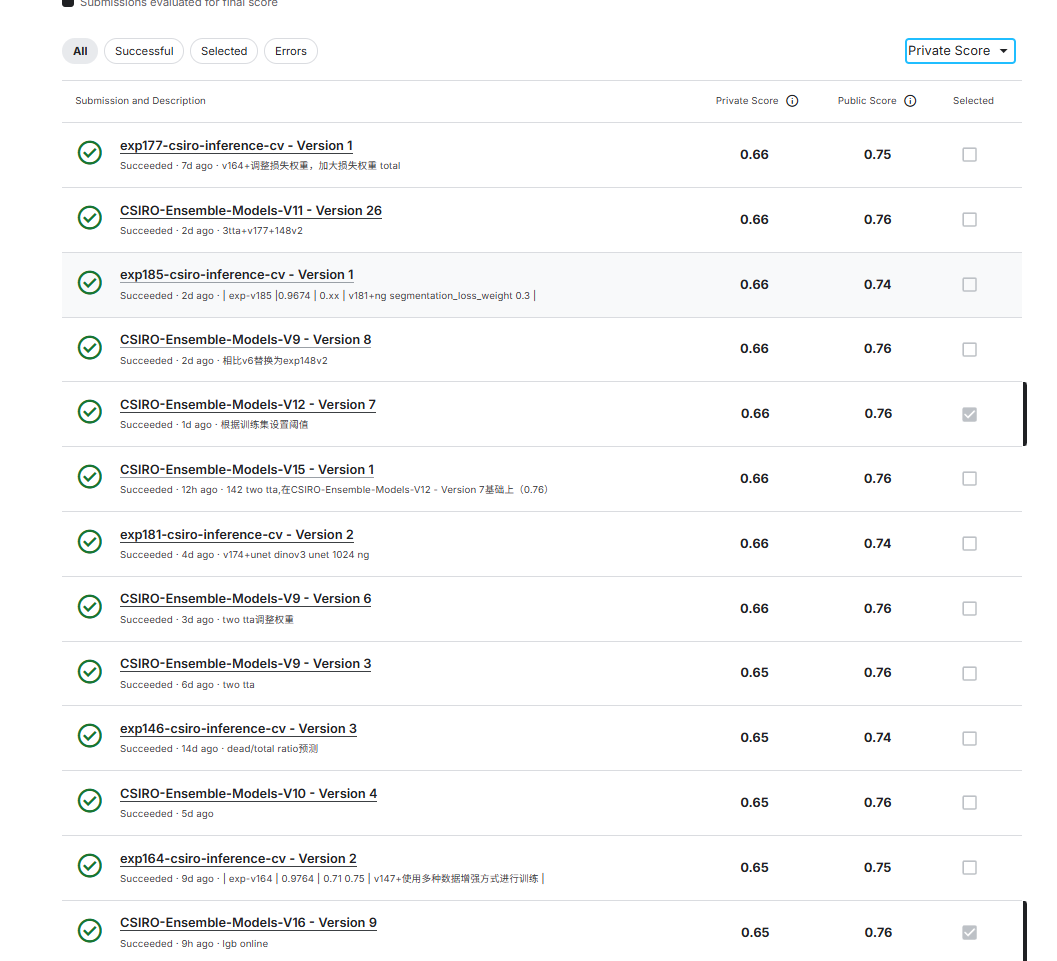Click success checkmark icon for CSIRO-Ensemble-Models-V11 Version 26
The height and width of the screenshot is (961, 1057).
tap(90, 218)
